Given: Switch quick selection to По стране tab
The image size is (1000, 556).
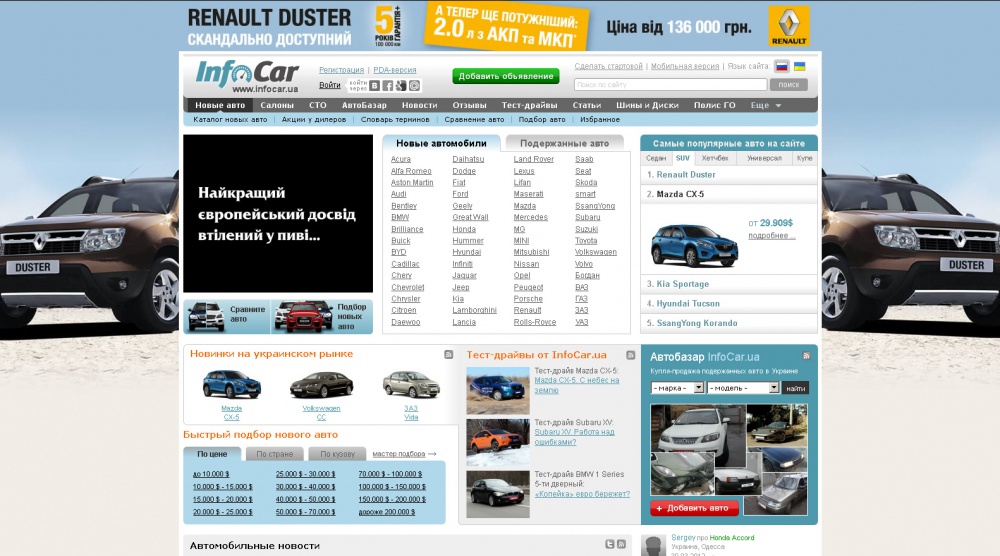Looking at the screenshot, I should pos(274,454).
